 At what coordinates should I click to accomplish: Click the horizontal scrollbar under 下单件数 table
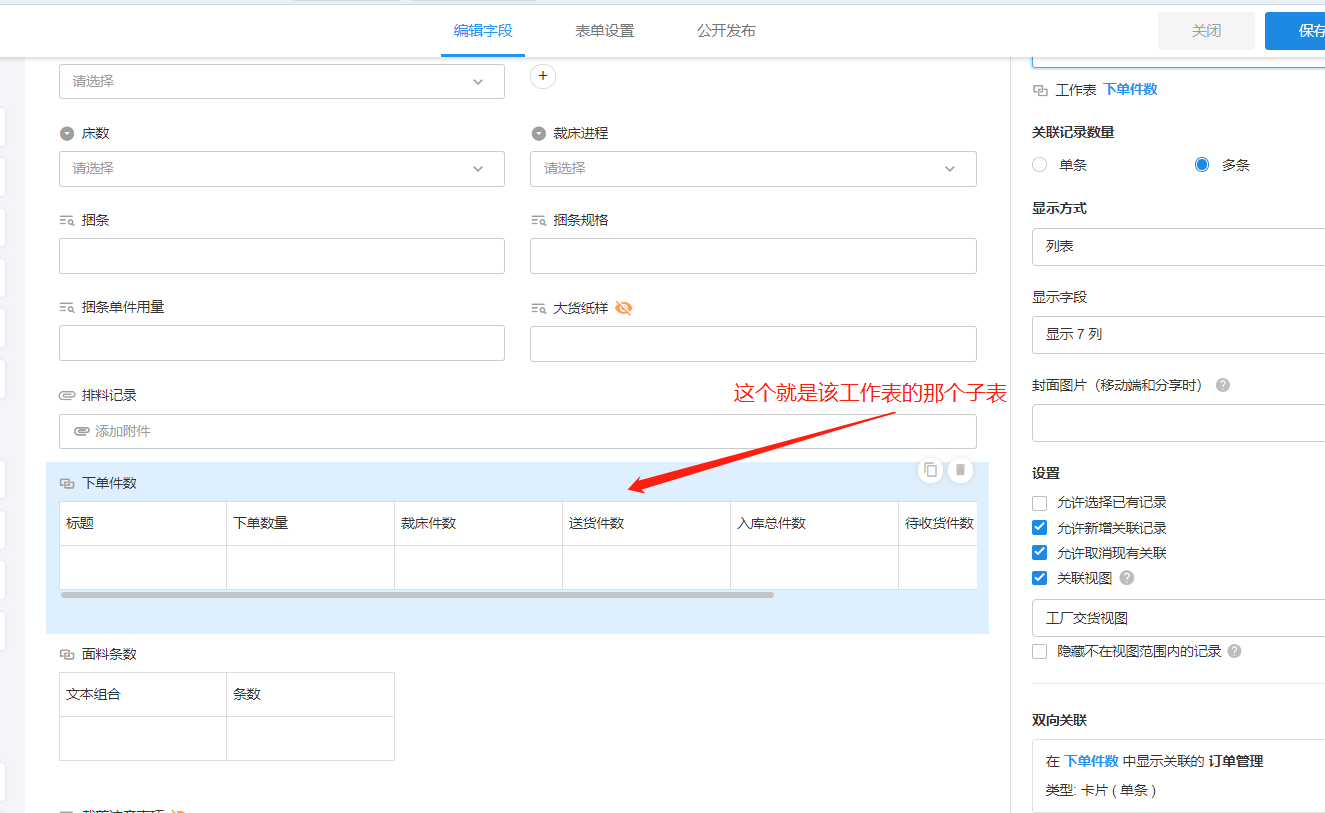tap(417, 595)
